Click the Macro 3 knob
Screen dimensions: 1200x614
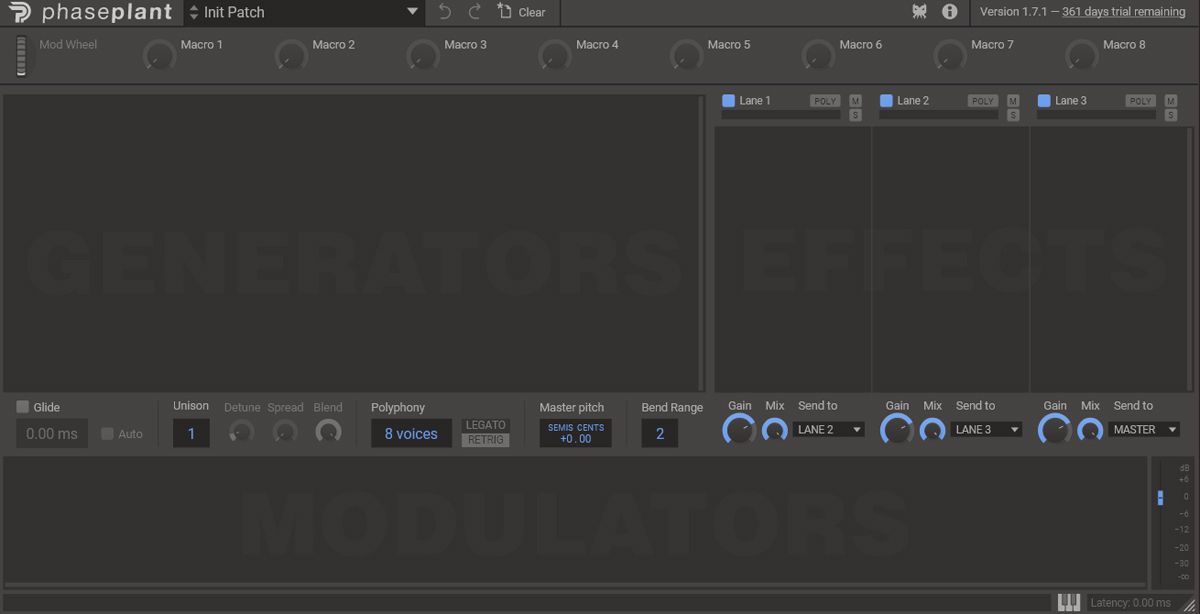coord(422,56)
